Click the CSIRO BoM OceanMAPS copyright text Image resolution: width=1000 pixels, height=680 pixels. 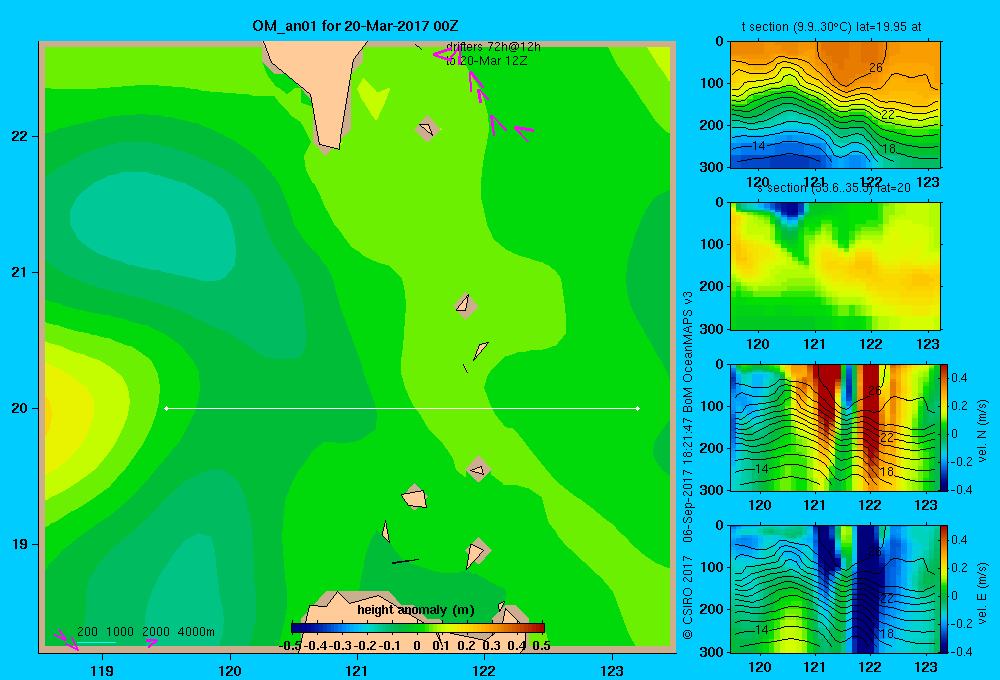coord(688,466)
